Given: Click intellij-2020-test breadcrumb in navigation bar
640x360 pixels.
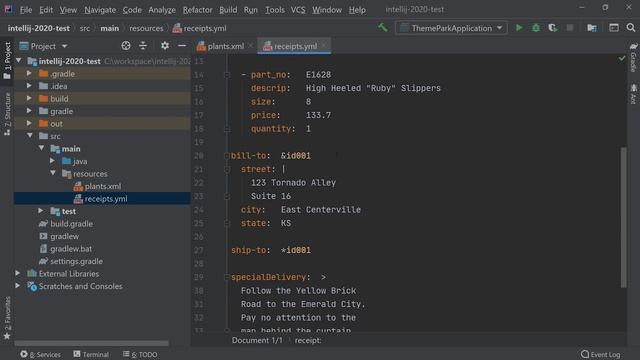Looking at the screenshot, I should pos(39,28).
